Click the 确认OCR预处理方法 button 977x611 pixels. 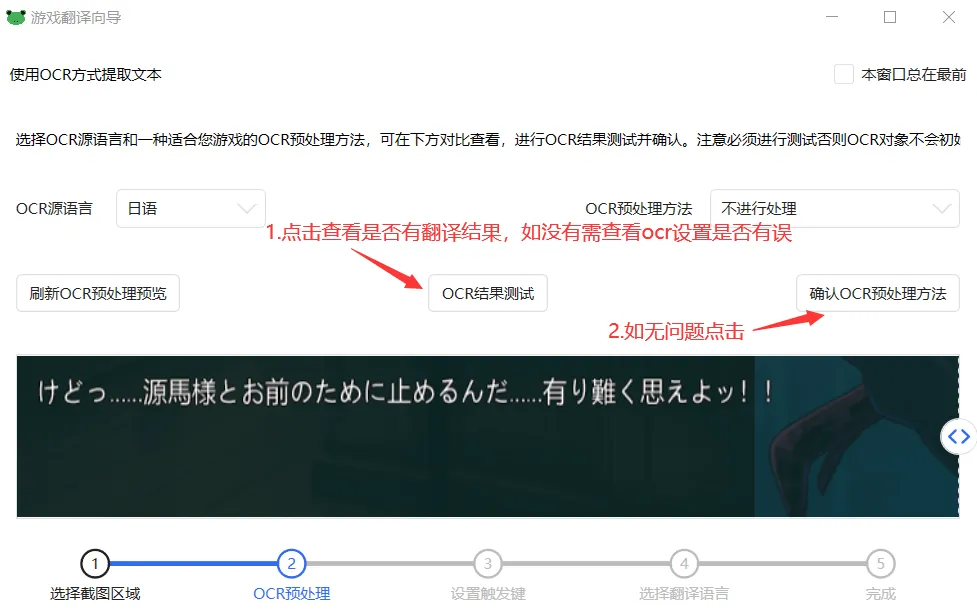877,294
